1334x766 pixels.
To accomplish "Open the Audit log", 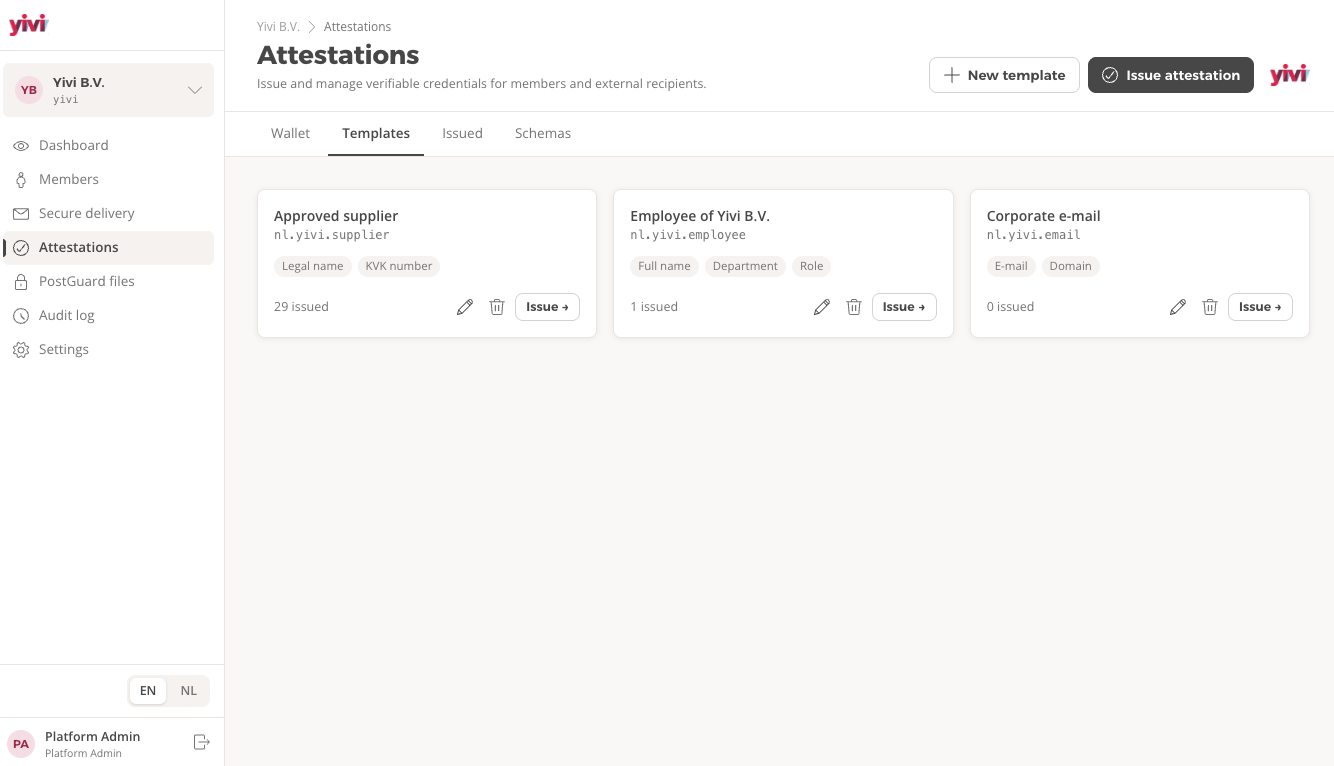I will pos(108,315).
